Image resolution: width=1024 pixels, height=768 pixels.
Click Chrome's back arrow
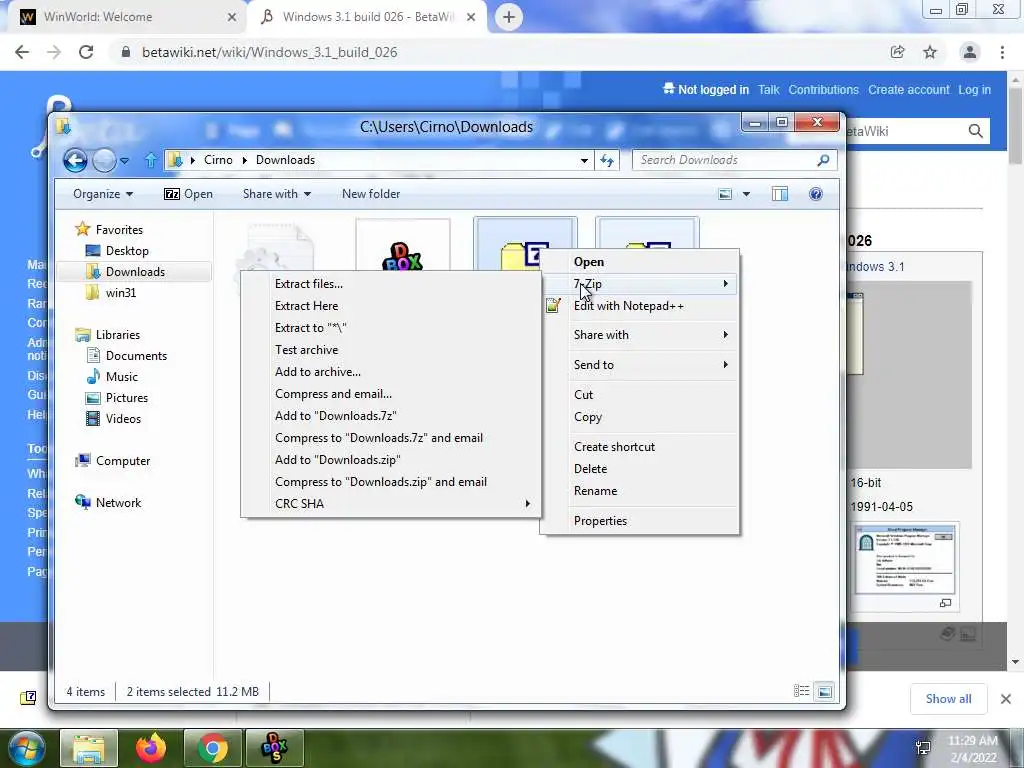click(x=22, y=52)
